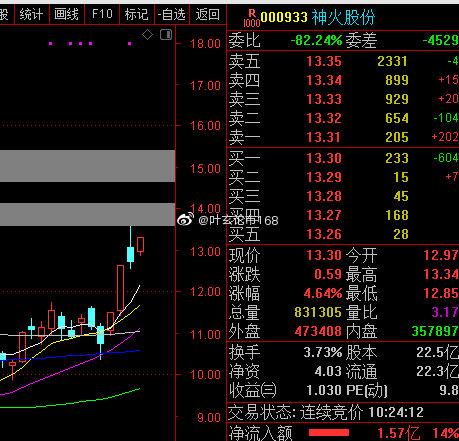The image size is (459, 441).
Task: Select 卖五 price 13.35
Action: click(x=324, y=61)
